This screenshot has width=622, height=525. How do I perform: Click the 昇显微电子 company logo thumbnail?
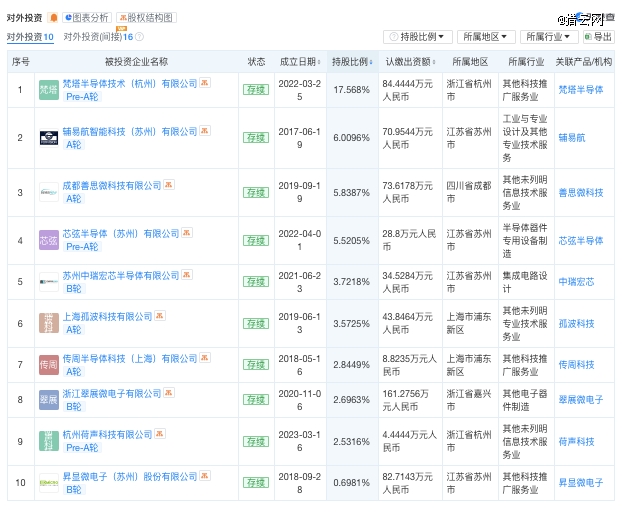pyautogui.click(x=49, y=483)
